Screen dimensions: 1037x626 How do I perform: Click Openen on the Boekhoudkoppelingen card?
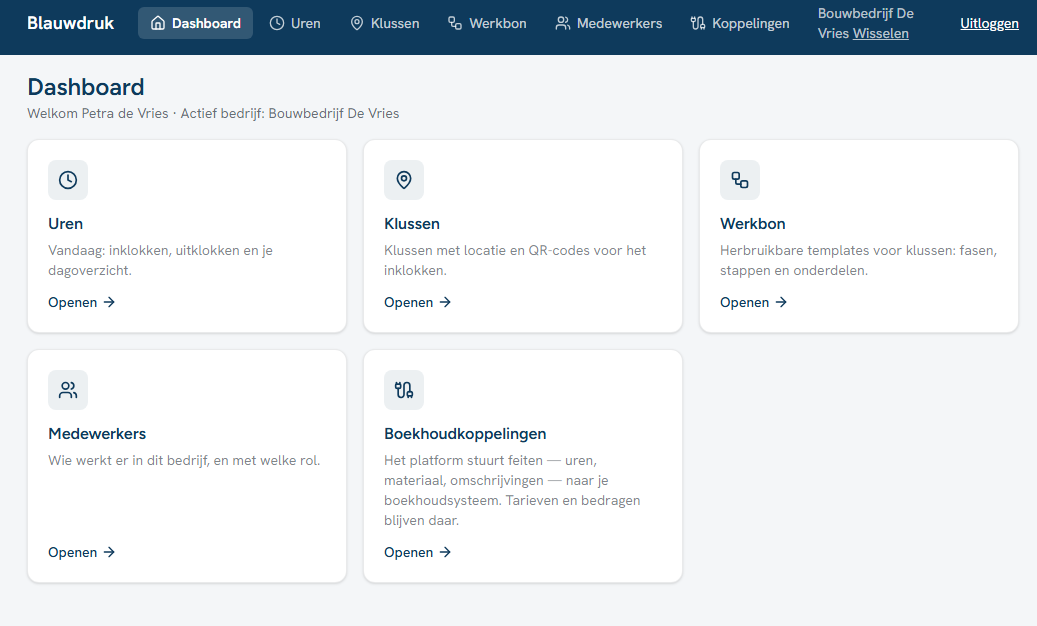418,552
